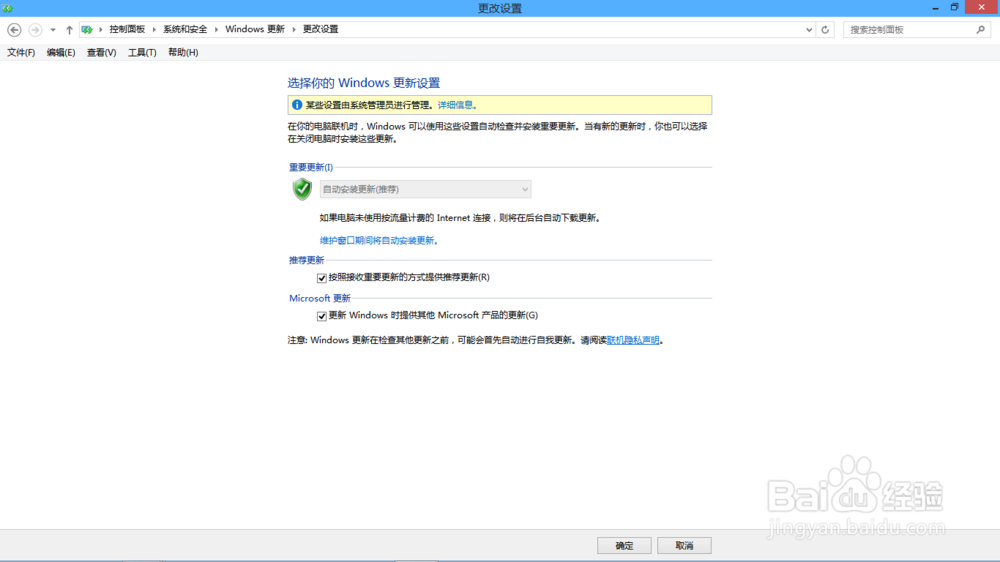Open Windows 更新 breadcrumb

coord(254,29)
